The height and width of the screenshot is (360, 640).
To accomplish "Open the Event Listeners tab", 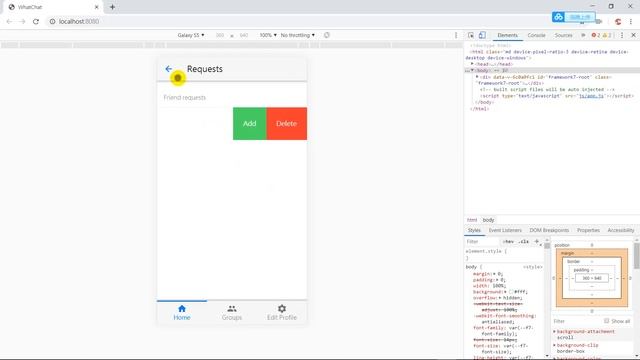I will click(x=505, y=230).
